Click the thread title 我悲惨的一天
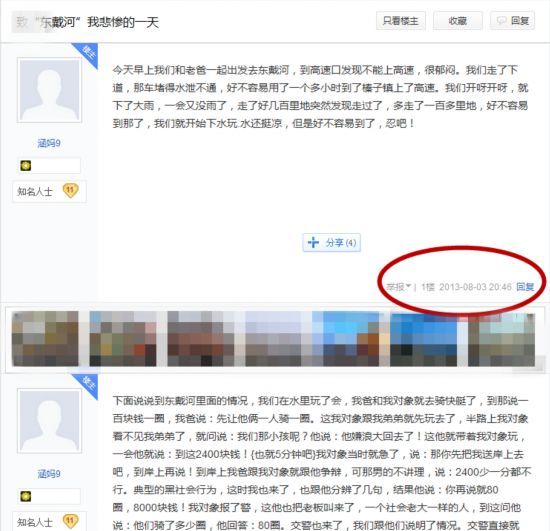This screenshot has width=550, height=531. point(123,22)
